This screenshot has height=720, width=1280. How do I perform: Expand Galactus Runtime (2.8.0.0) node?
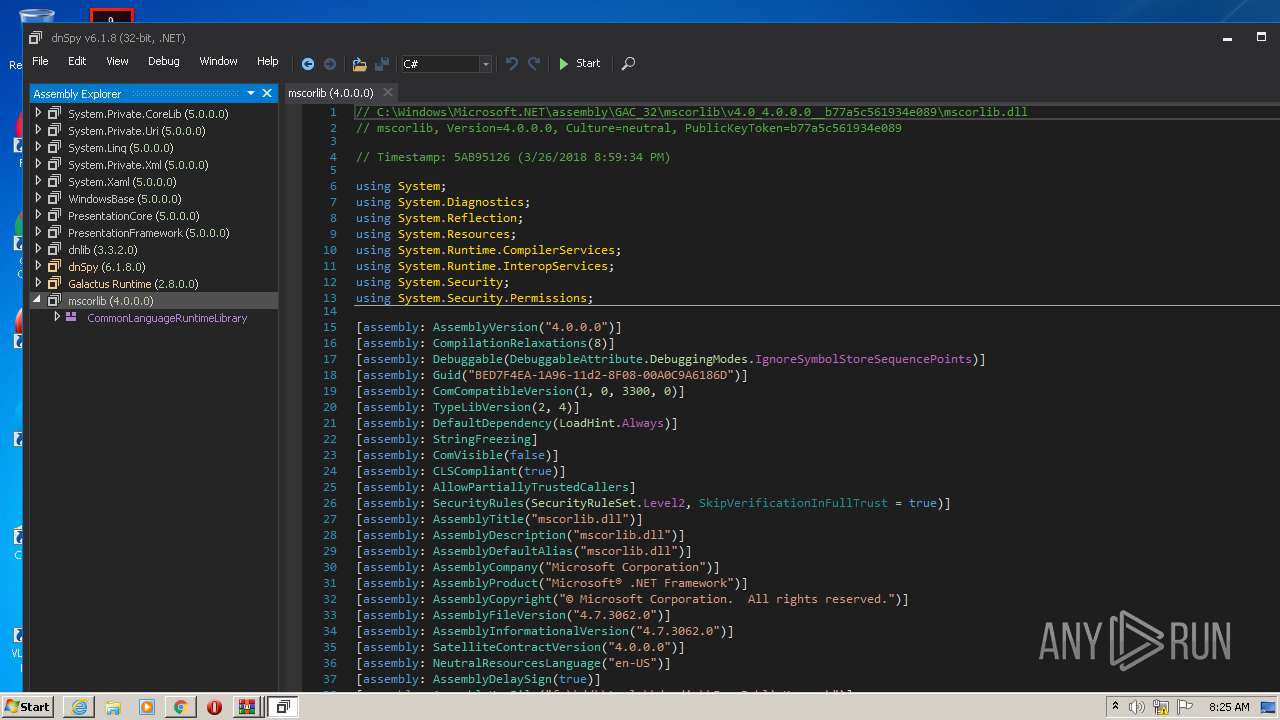tap(38, 283)
